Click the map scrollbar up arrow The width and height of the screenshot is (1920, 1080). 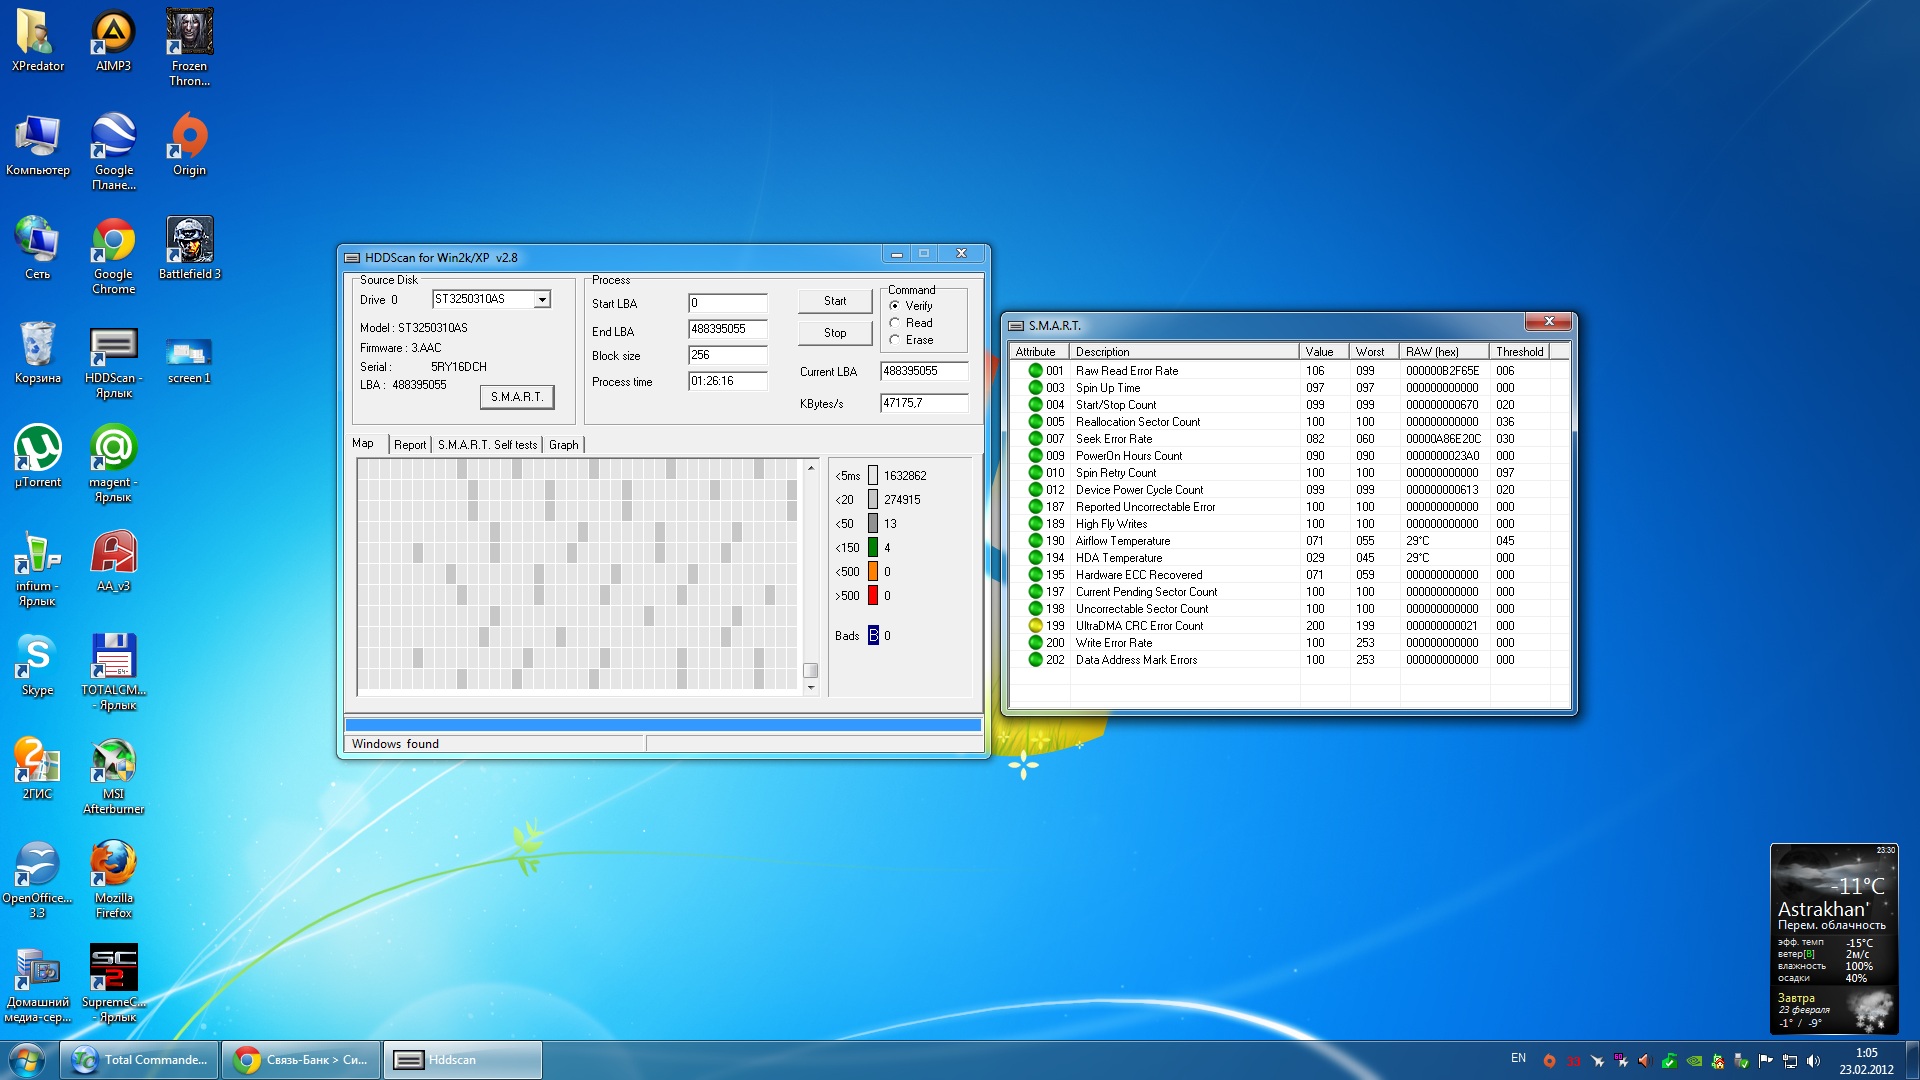point(811,468)
